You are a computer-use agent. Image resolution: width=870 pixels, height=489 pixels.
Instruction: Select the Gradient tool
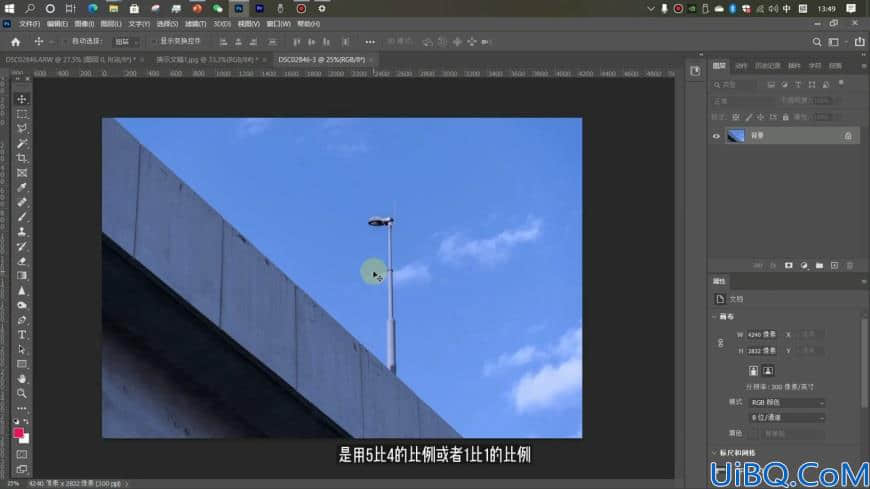click(x=22, y=276)
